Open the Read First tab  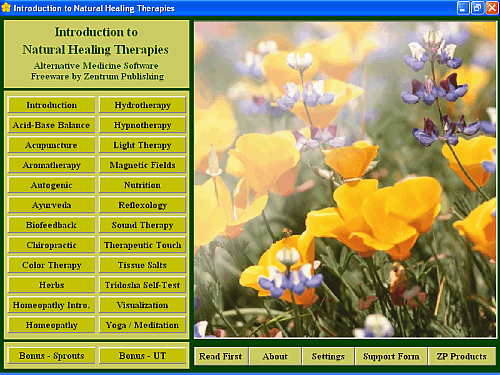(221, 356)
